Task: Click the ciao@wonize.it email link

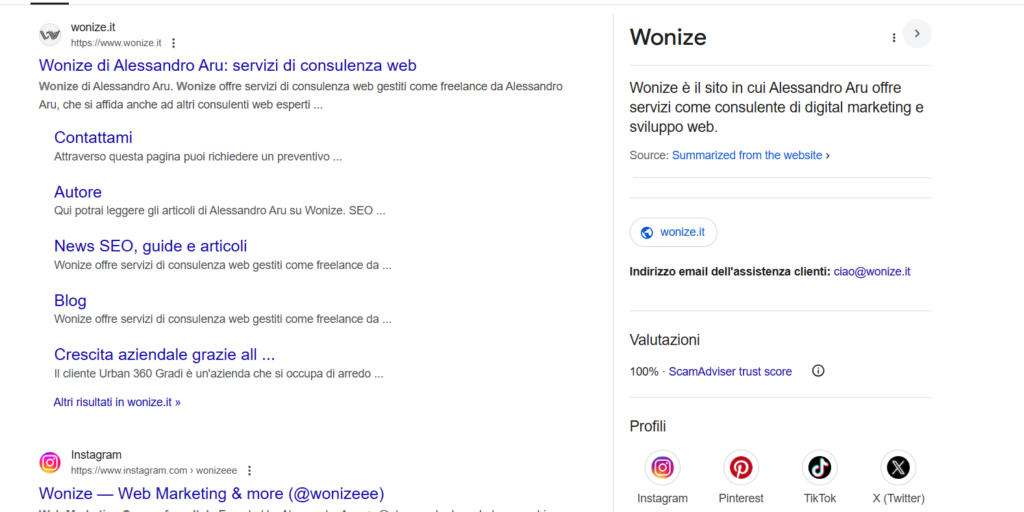Action: point(872,272)
